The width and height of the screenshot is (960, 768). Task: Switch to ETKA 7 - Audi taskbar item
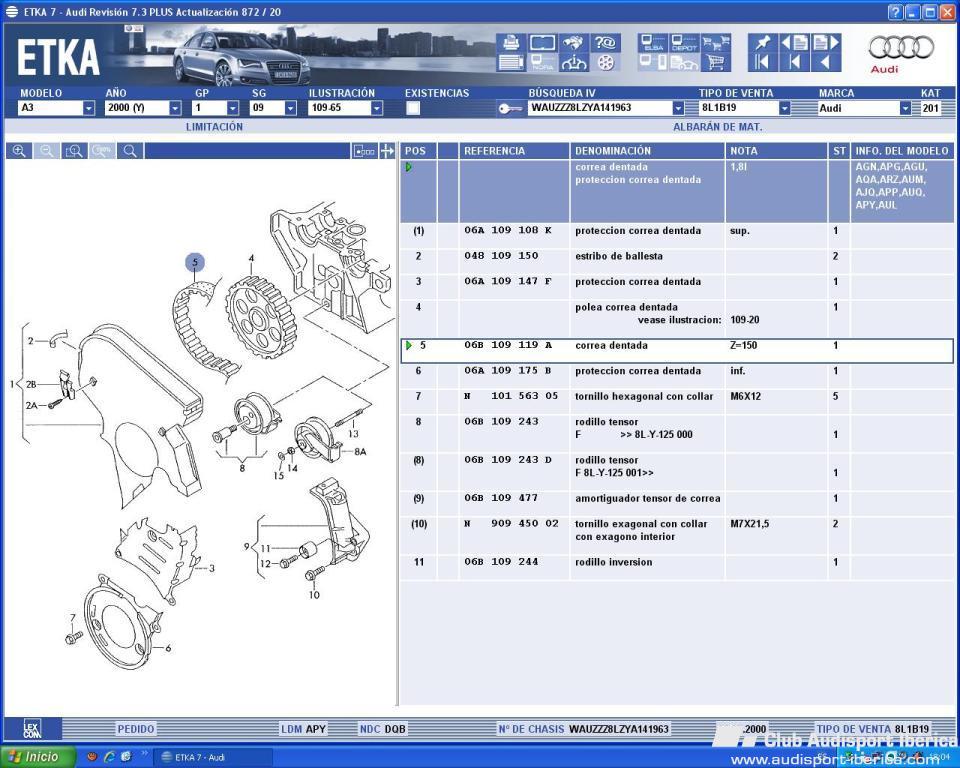coord(212,757)
